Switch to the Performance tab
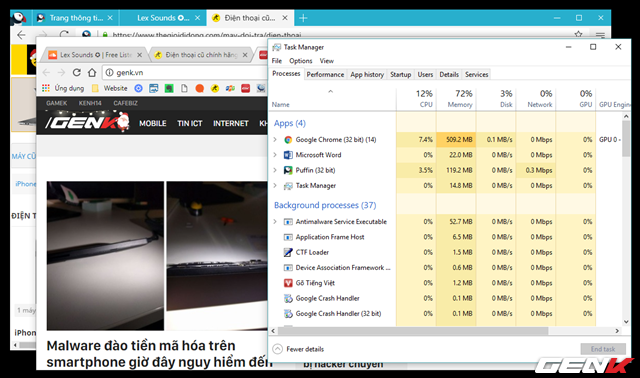 coord(325,74)
